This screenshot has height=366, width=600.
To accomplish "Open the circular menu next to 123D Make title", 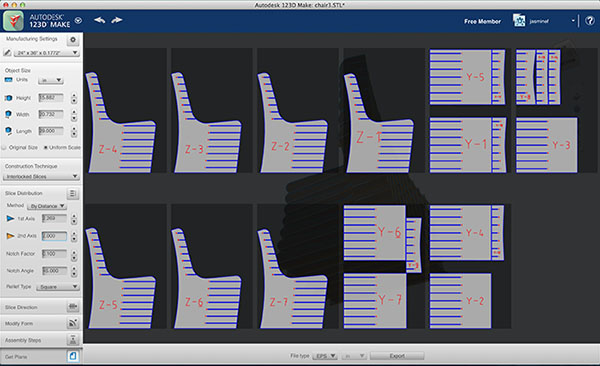I will click(x=78, y=20).
